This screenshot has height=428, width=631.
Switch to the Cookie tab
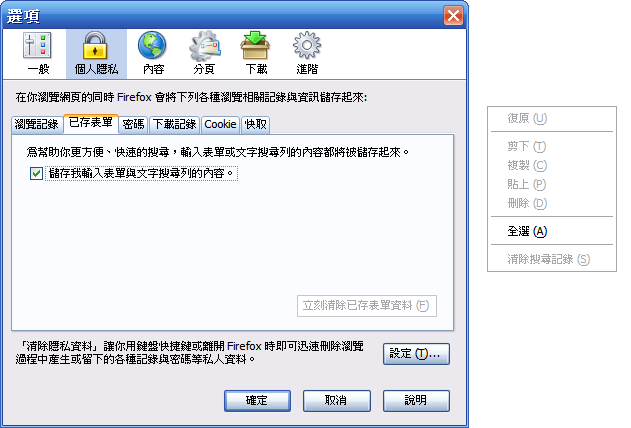(220, 124)
